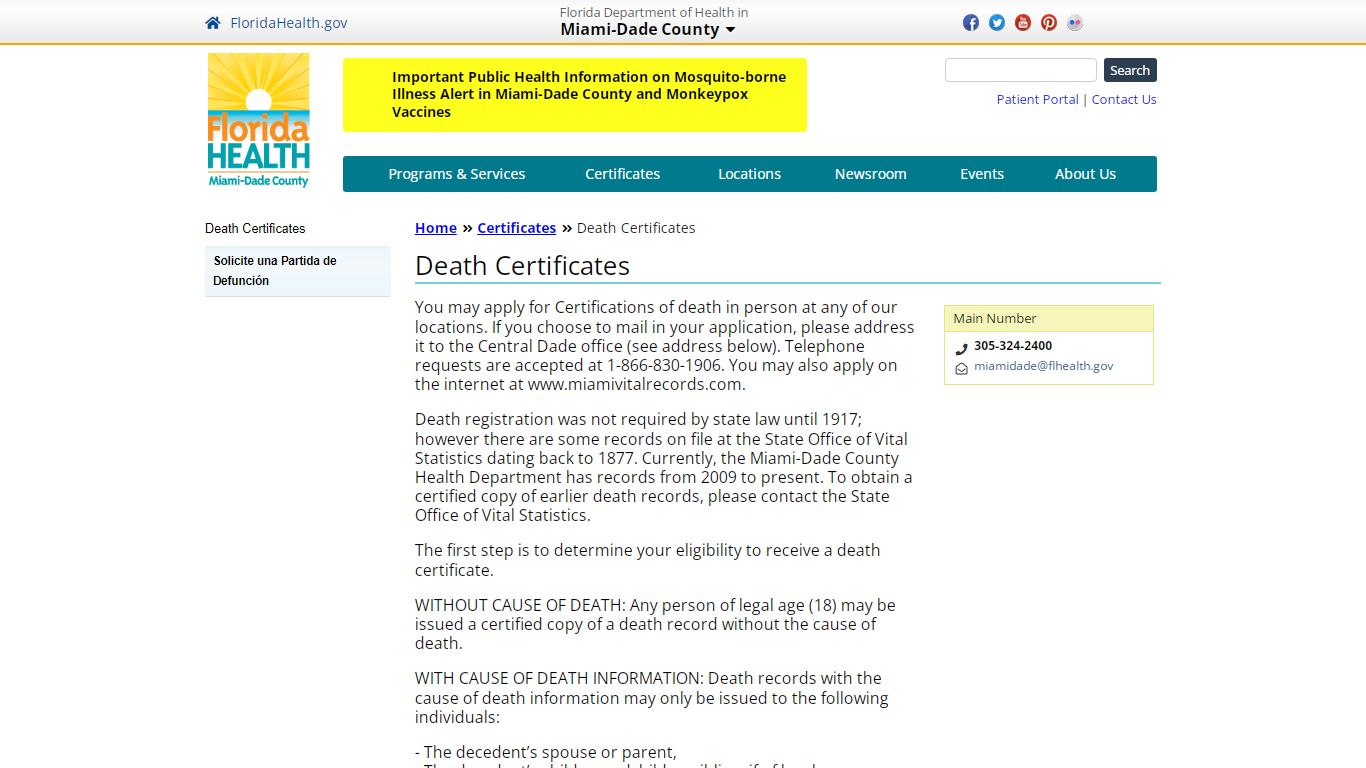
Task: Open the Twitter social icon
Action: click(x=997, y=23)
